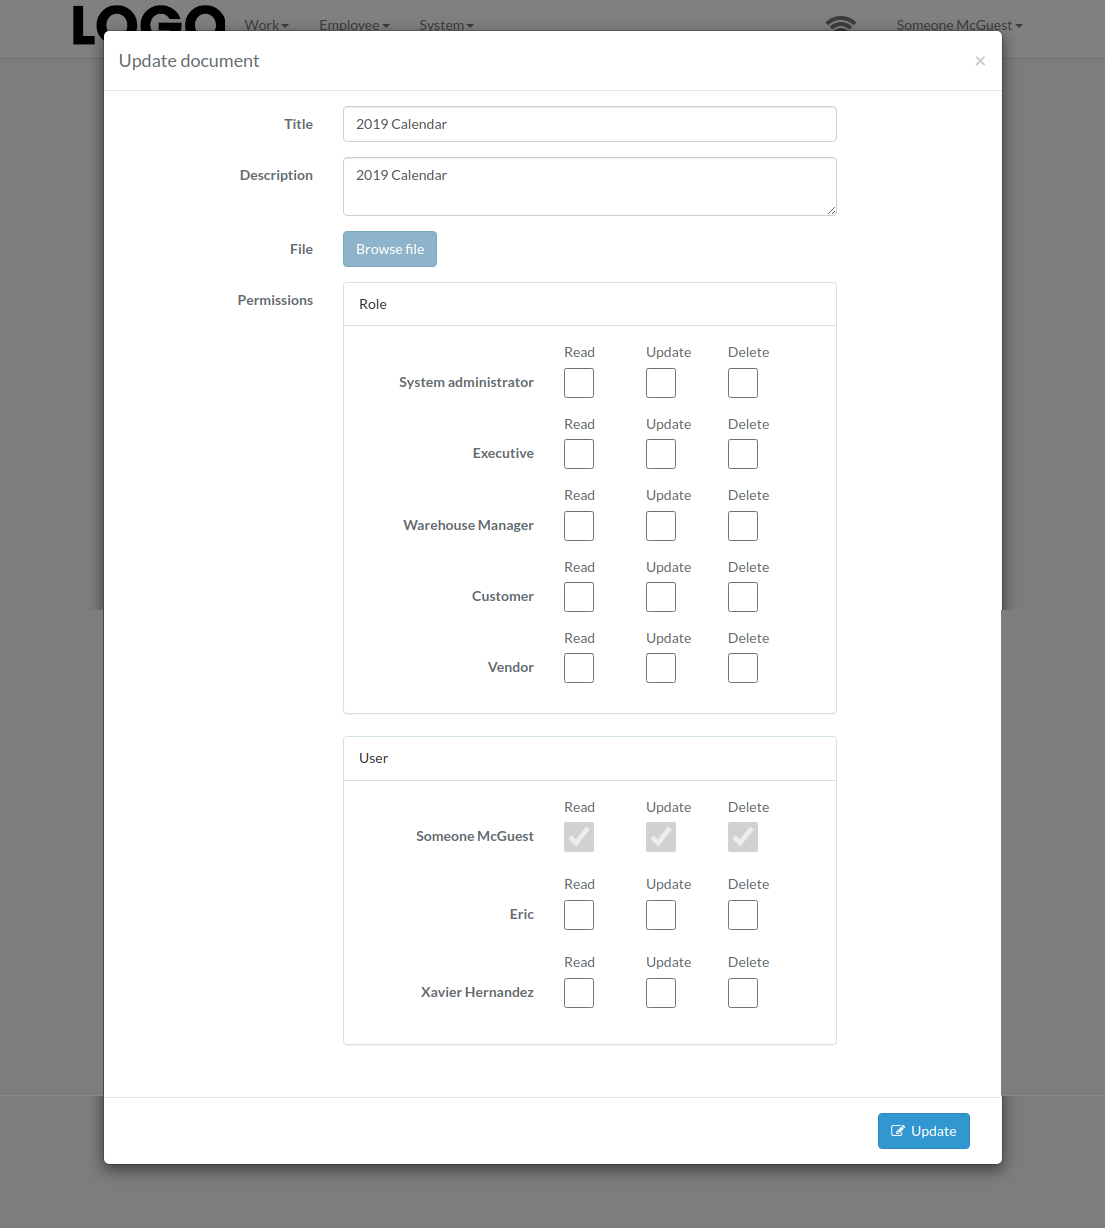Toggle Delete permission for Customer
1105x1228 pixels.
coord(743,597)
